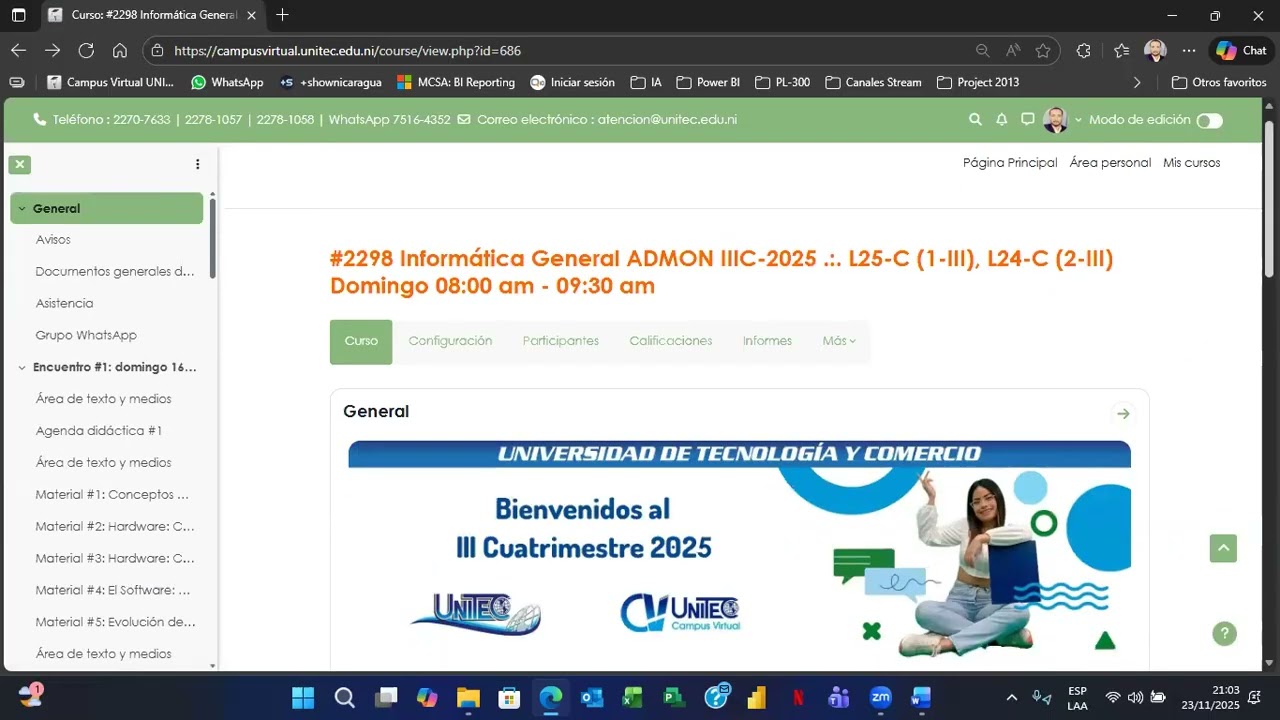
Task: Open Netflix from the taskbar
Action: pos(798,697)
